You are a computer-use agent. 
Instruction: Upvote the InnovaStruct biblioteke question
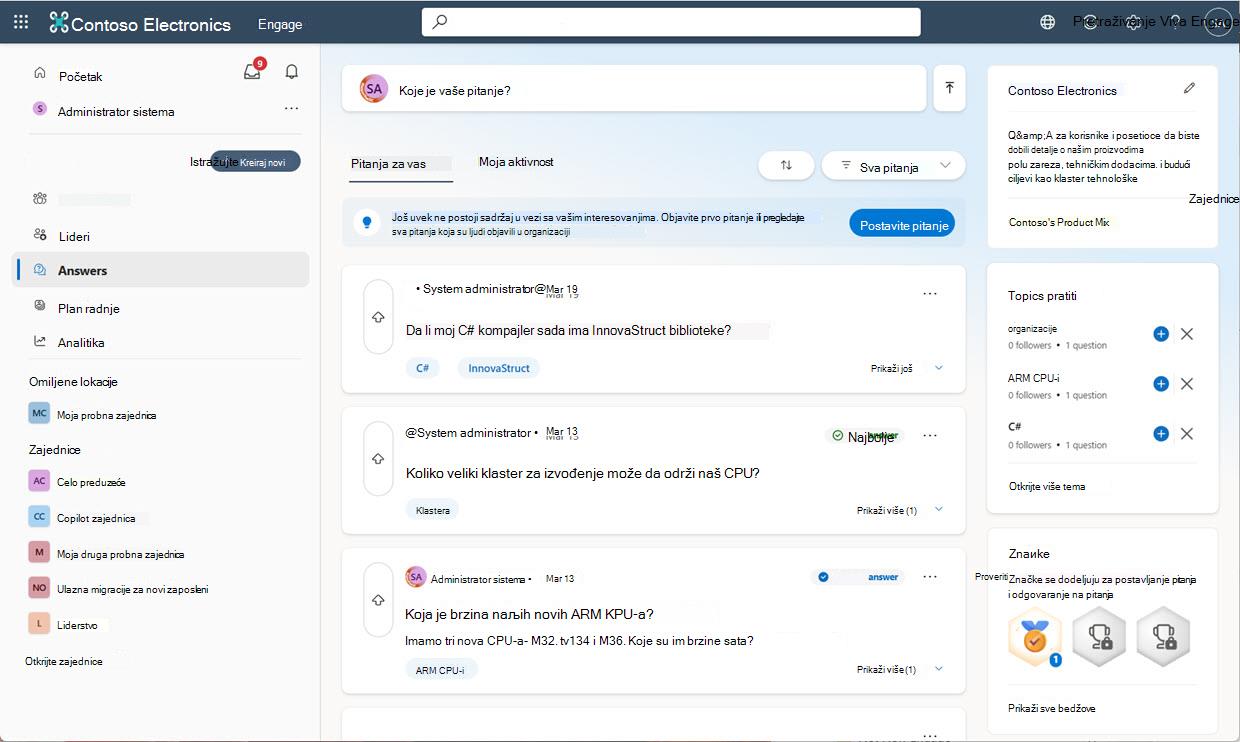coord(378,316)
